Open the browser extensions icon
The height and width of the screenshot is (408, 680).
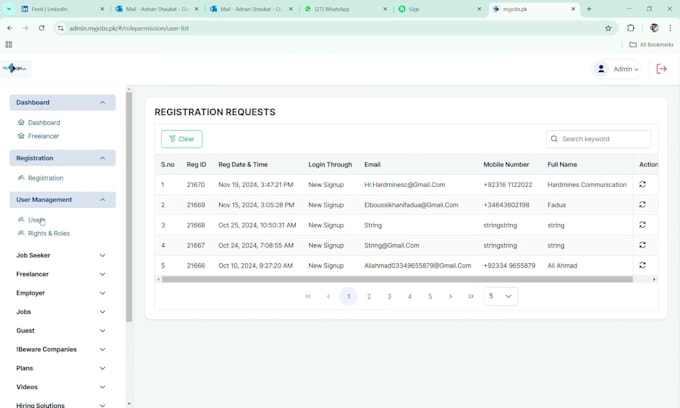click(631, 28)
